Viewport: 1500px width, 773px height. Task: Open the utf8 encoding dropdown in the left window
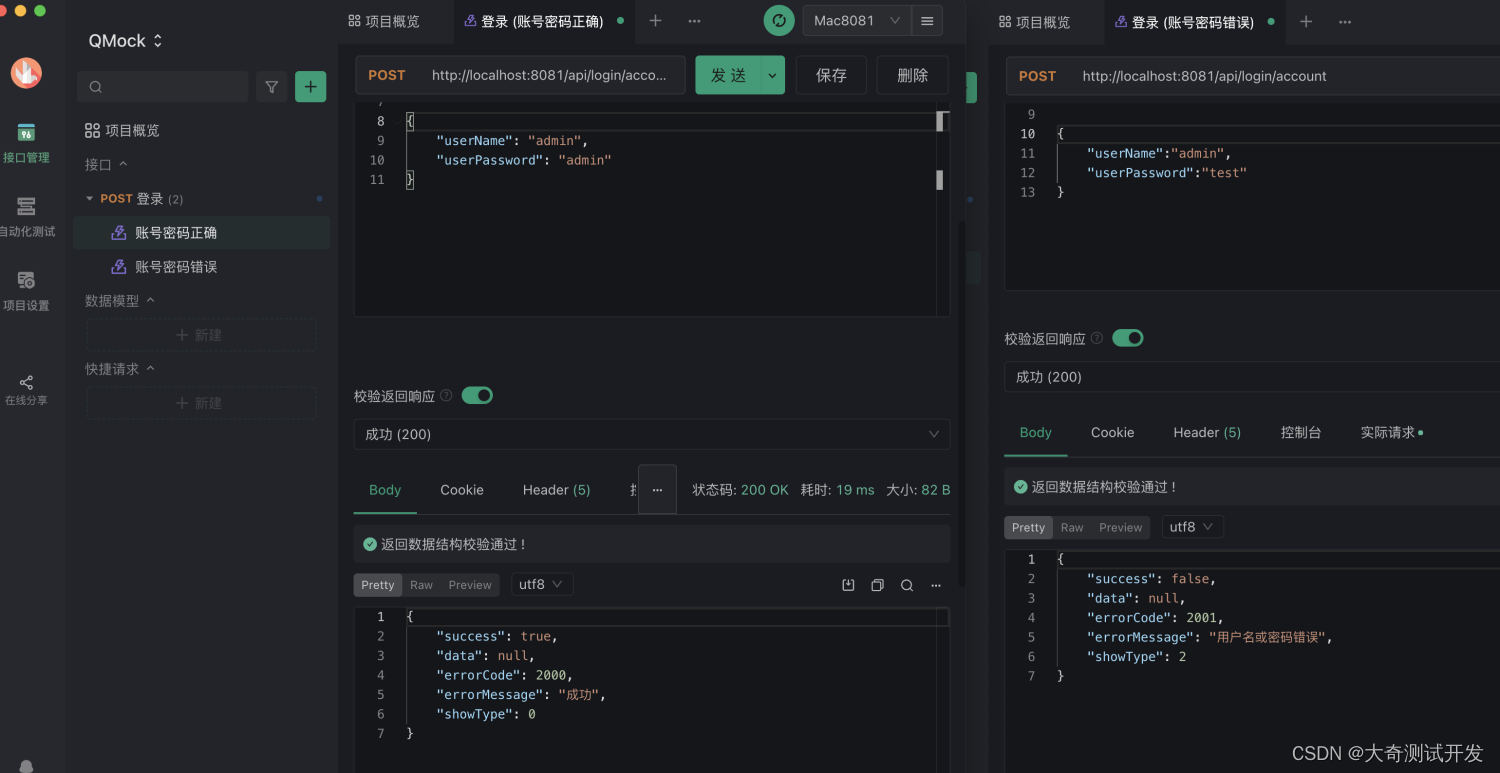tap(542, 584)
